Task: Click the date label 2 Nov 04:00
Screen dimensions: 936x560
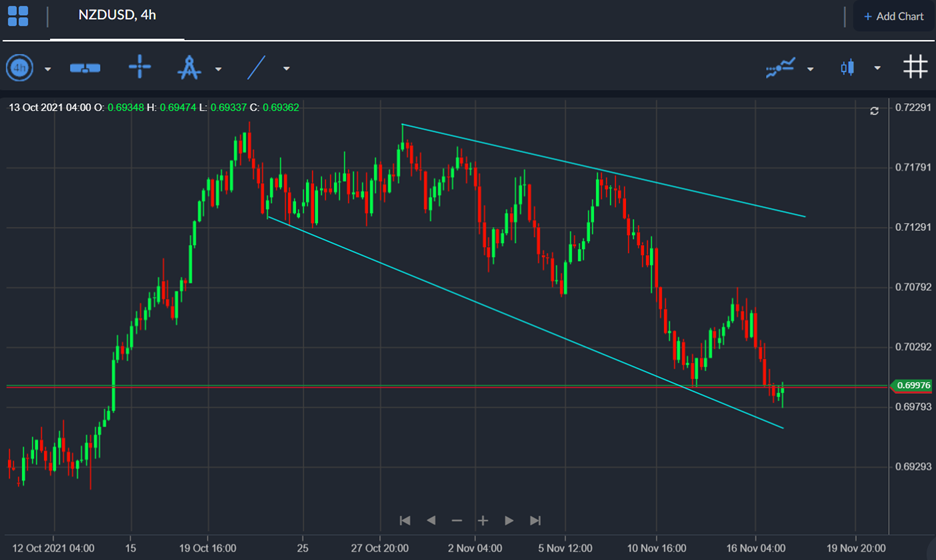Action: point(475,548)
